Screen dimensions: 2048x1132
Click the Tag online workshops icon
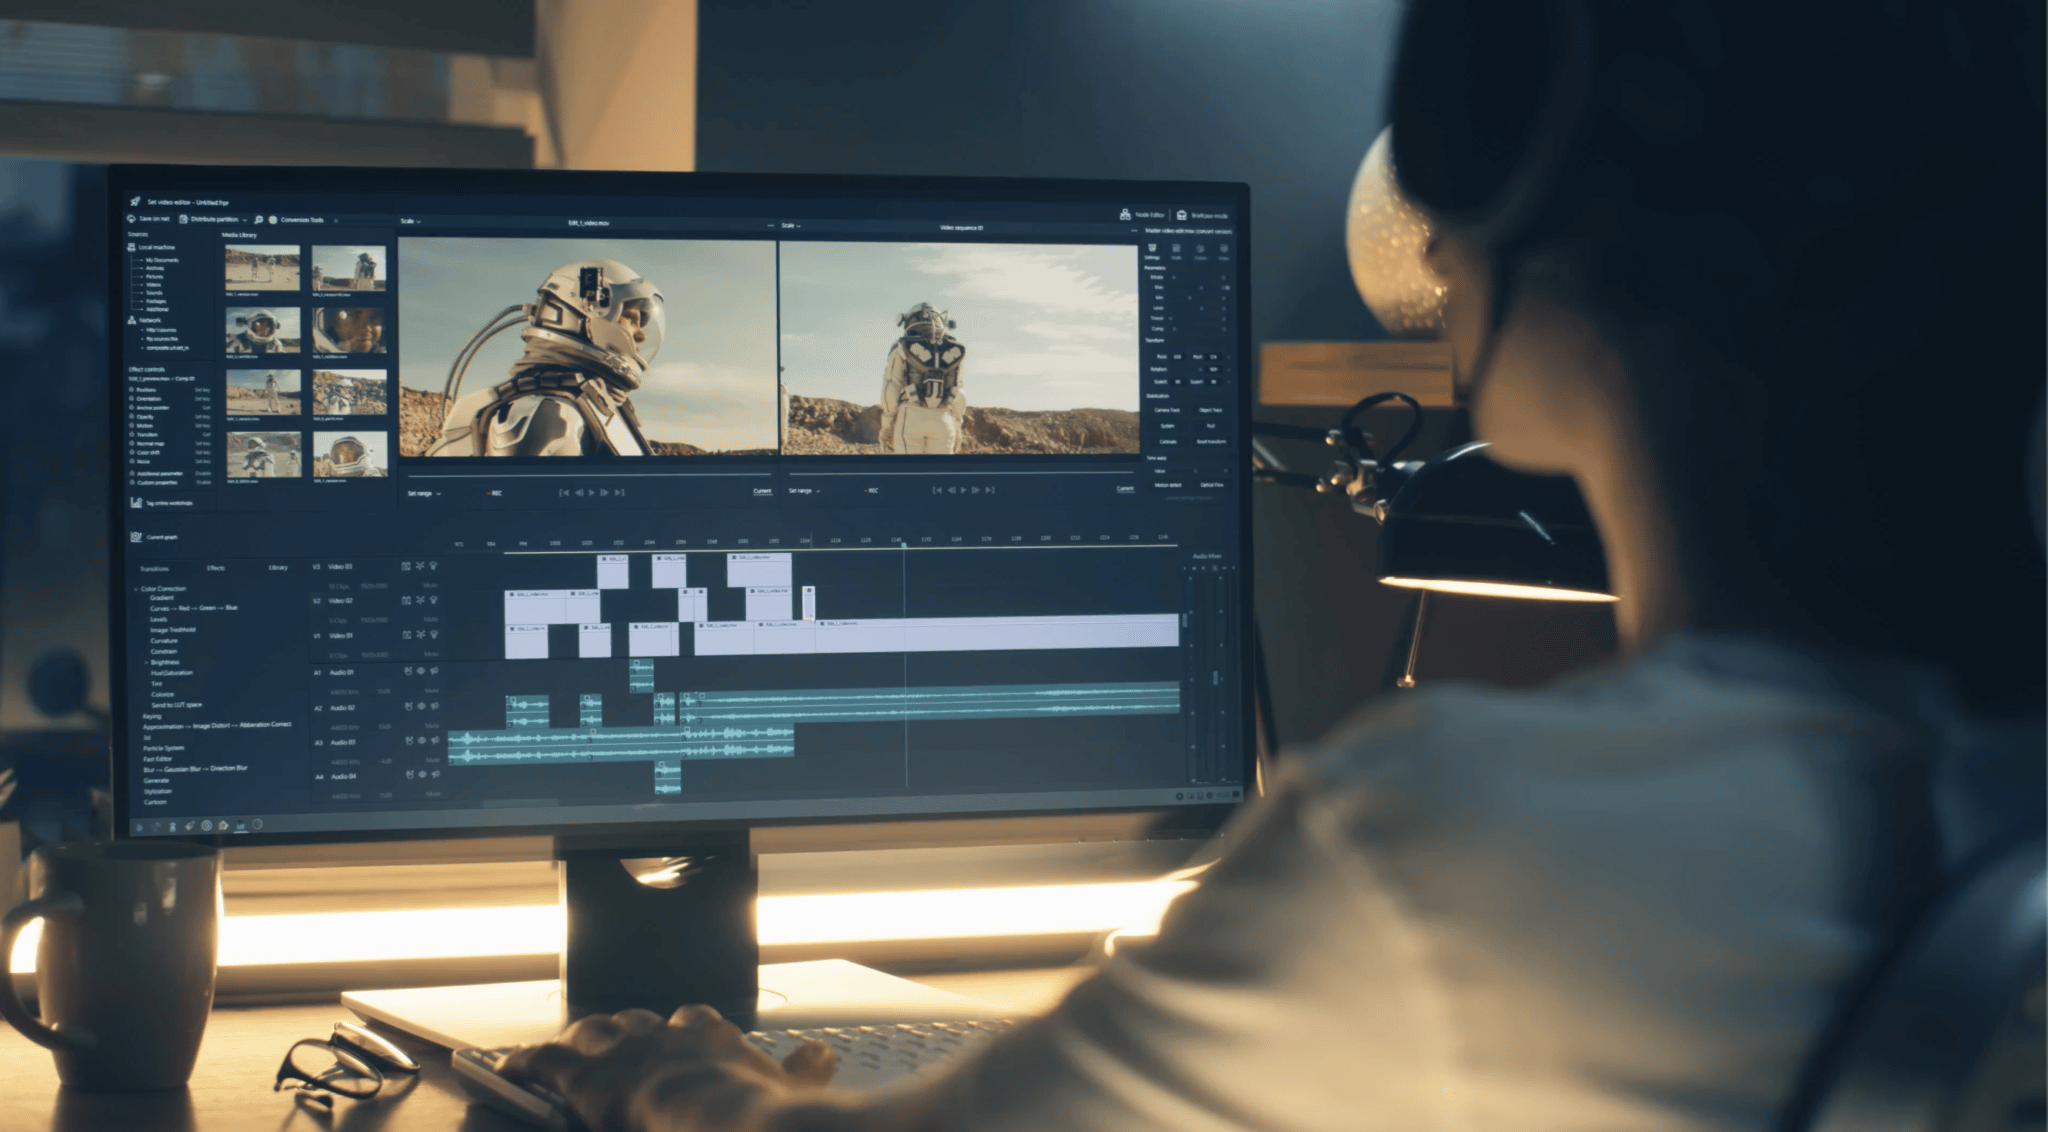click(x=136, y=504)
